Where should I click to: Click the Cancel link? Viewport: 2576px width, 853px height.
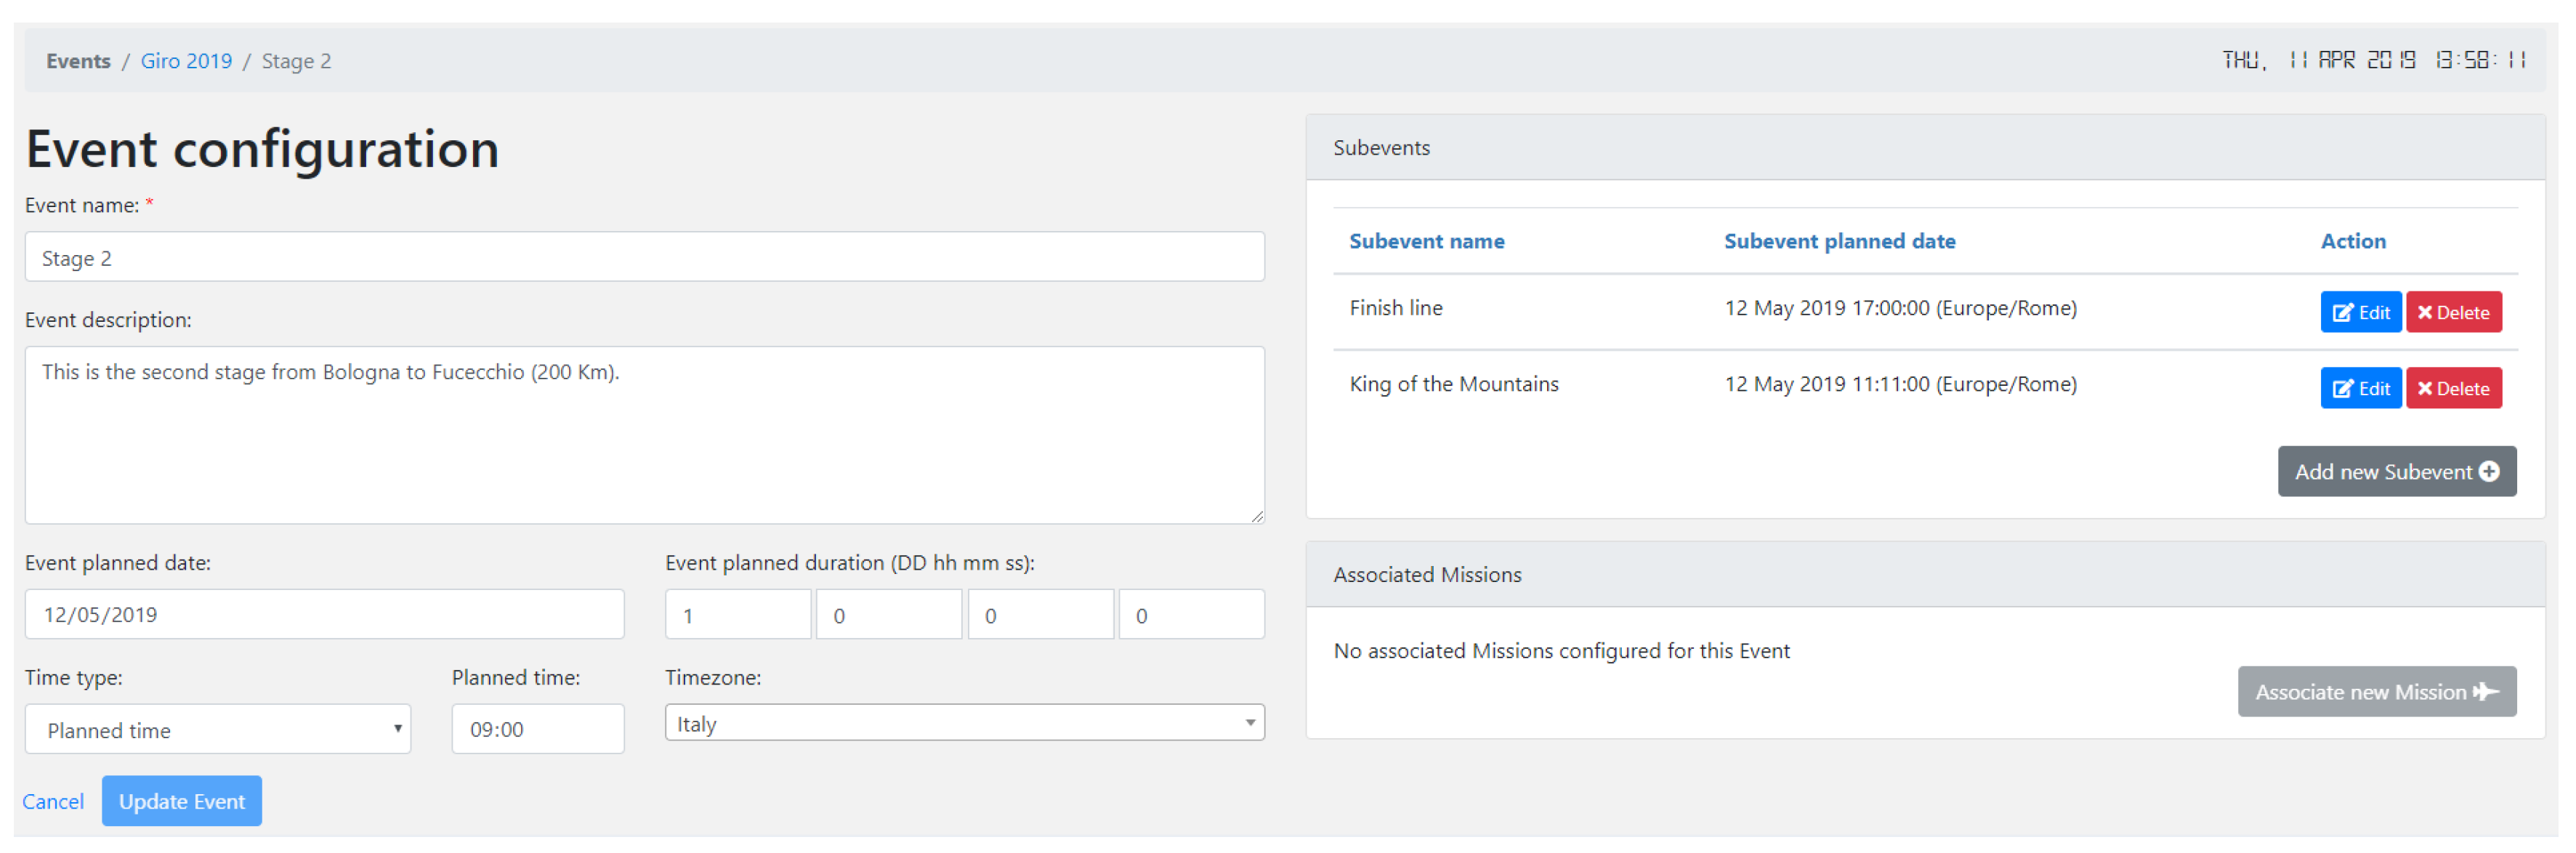53,802
